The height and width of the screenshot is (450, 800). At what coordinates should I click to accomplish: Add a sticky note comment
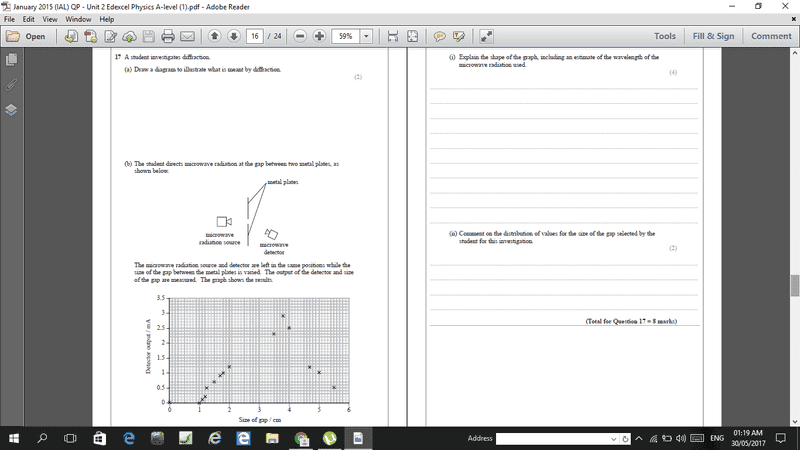(439, 37)
